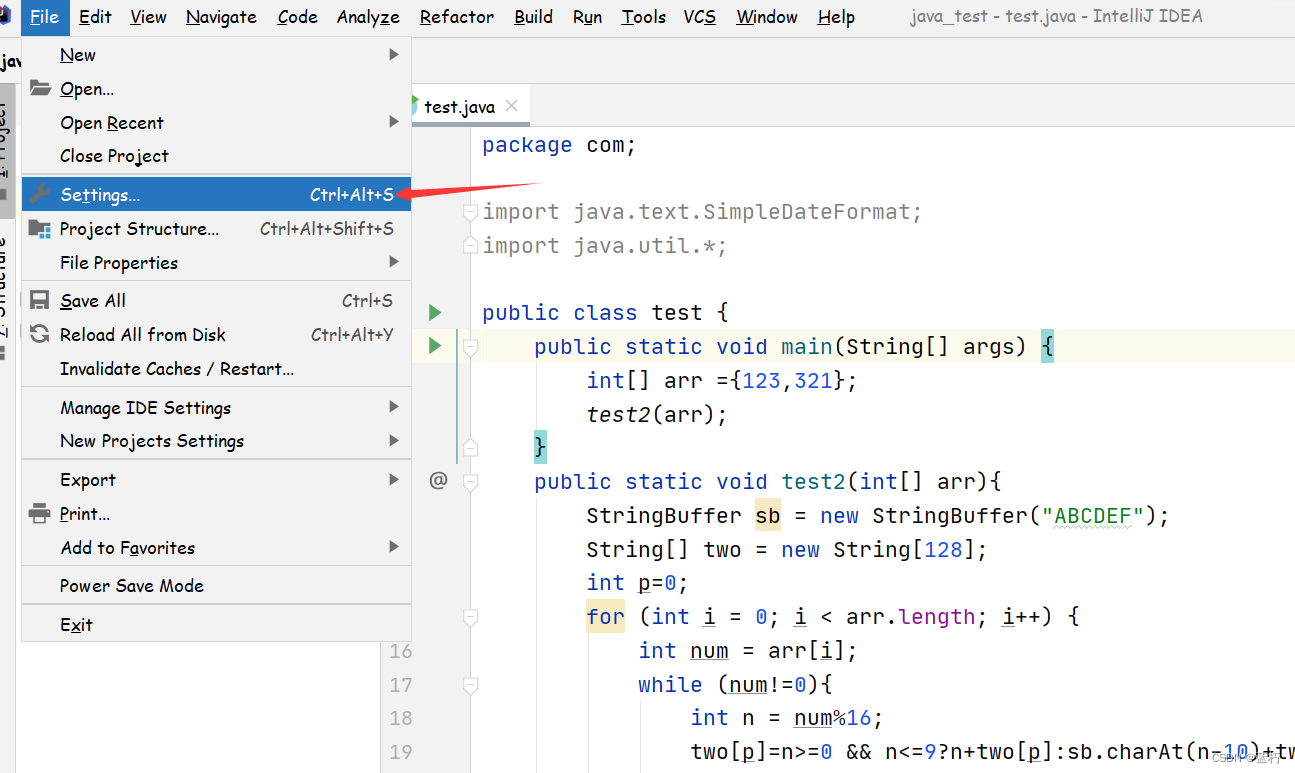Screen dimensions: 1295x773
Task: Open the VCS menu
Action: point(699,17)
